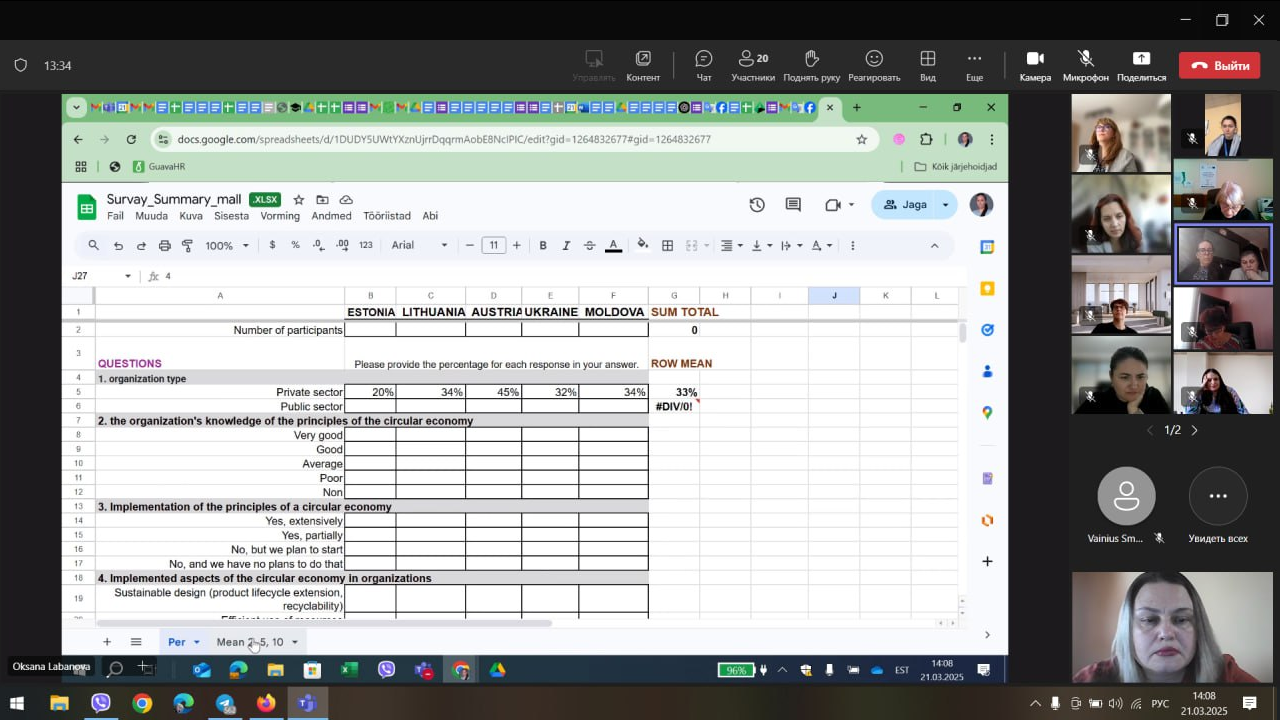Pick the cell fill color bucket
This screenshot has height=720, width=1280.
642,246
